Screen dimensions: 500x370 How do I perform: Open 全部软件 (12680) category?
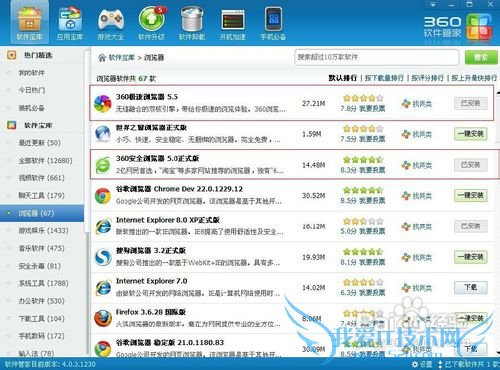point(45,160)
